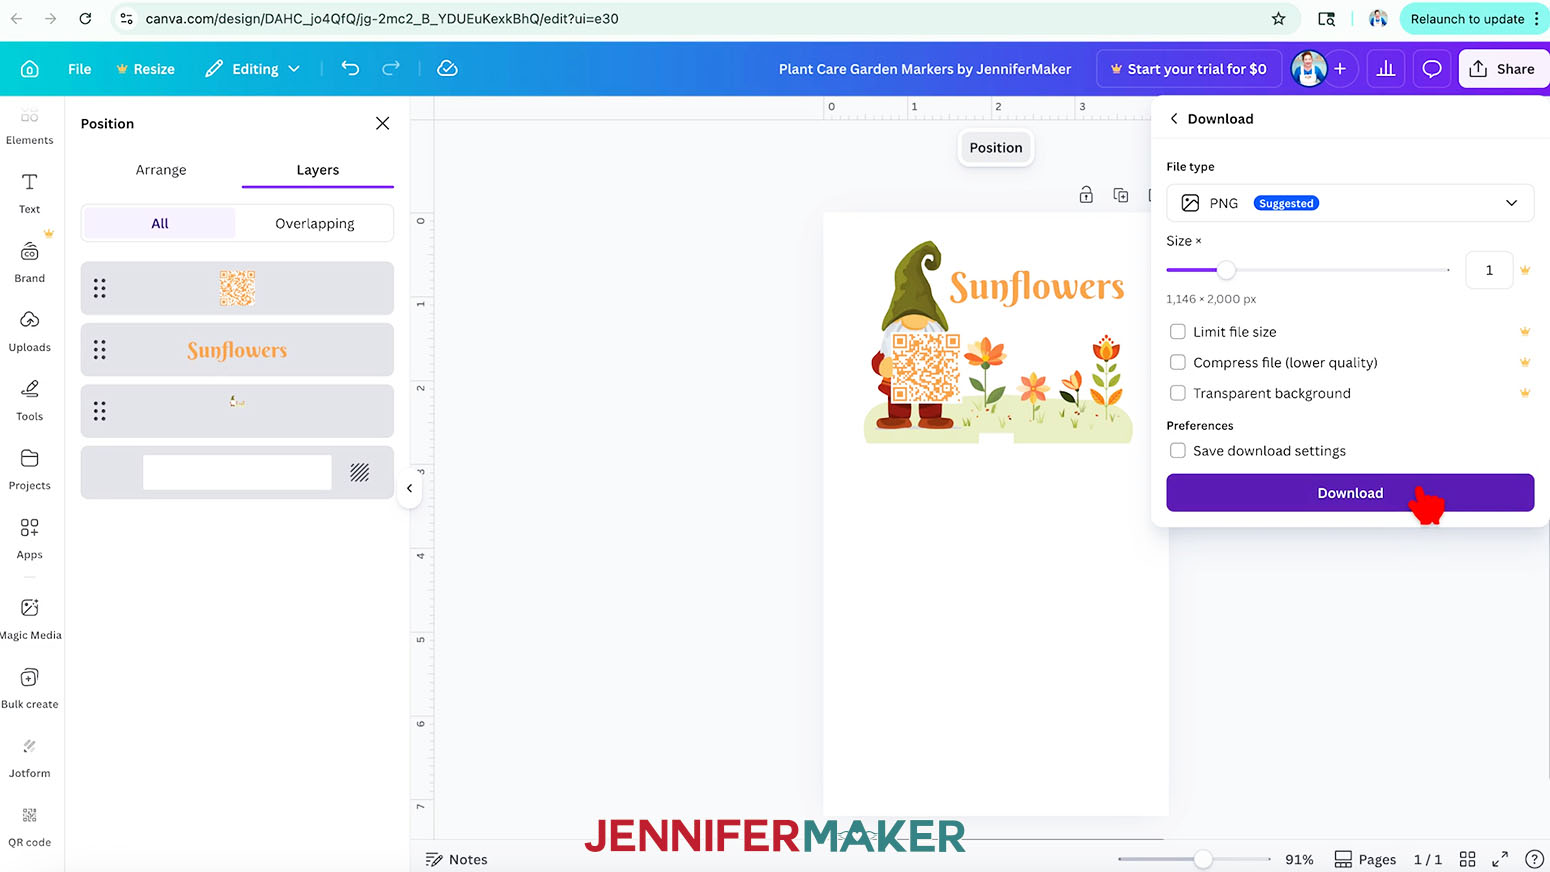Image resolution: width=1550 pixels, height=872 pixels.
Task: Open Pages view button
Action: click(x=1366, y=859)
